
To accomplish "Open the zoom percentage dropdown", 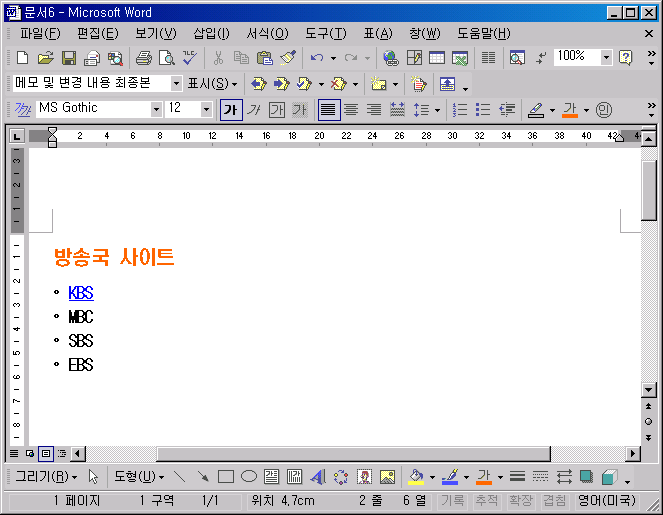I will pos(606,58).
